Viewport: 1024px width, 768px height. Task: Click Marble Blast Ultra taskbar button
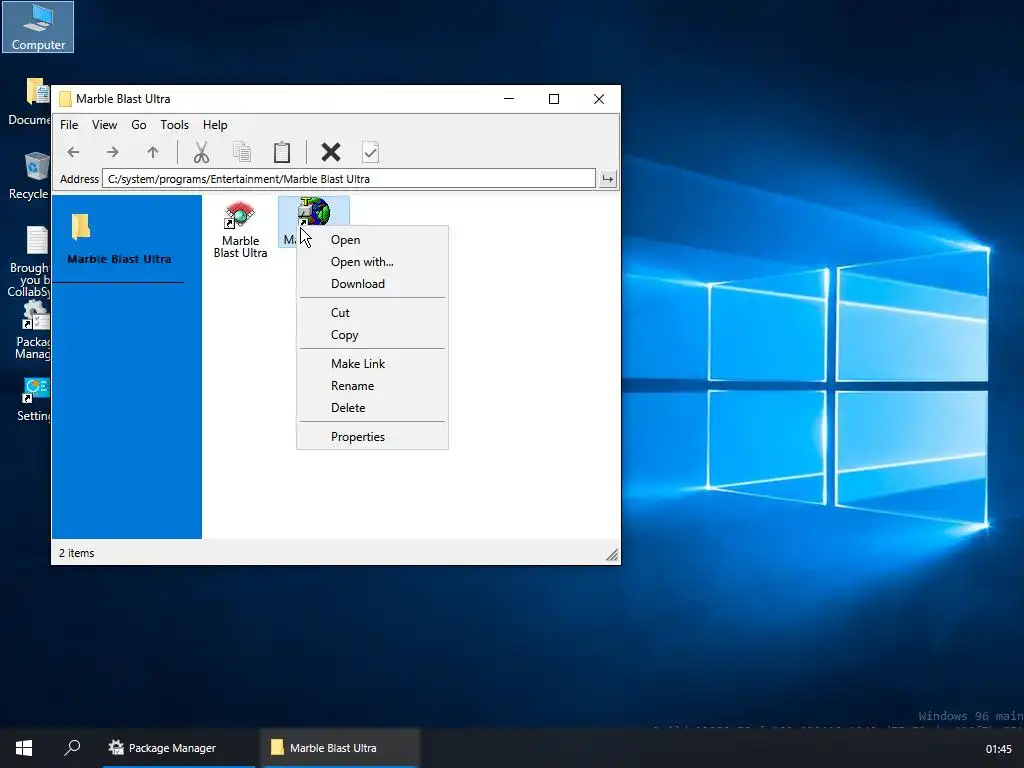[340, 748]
